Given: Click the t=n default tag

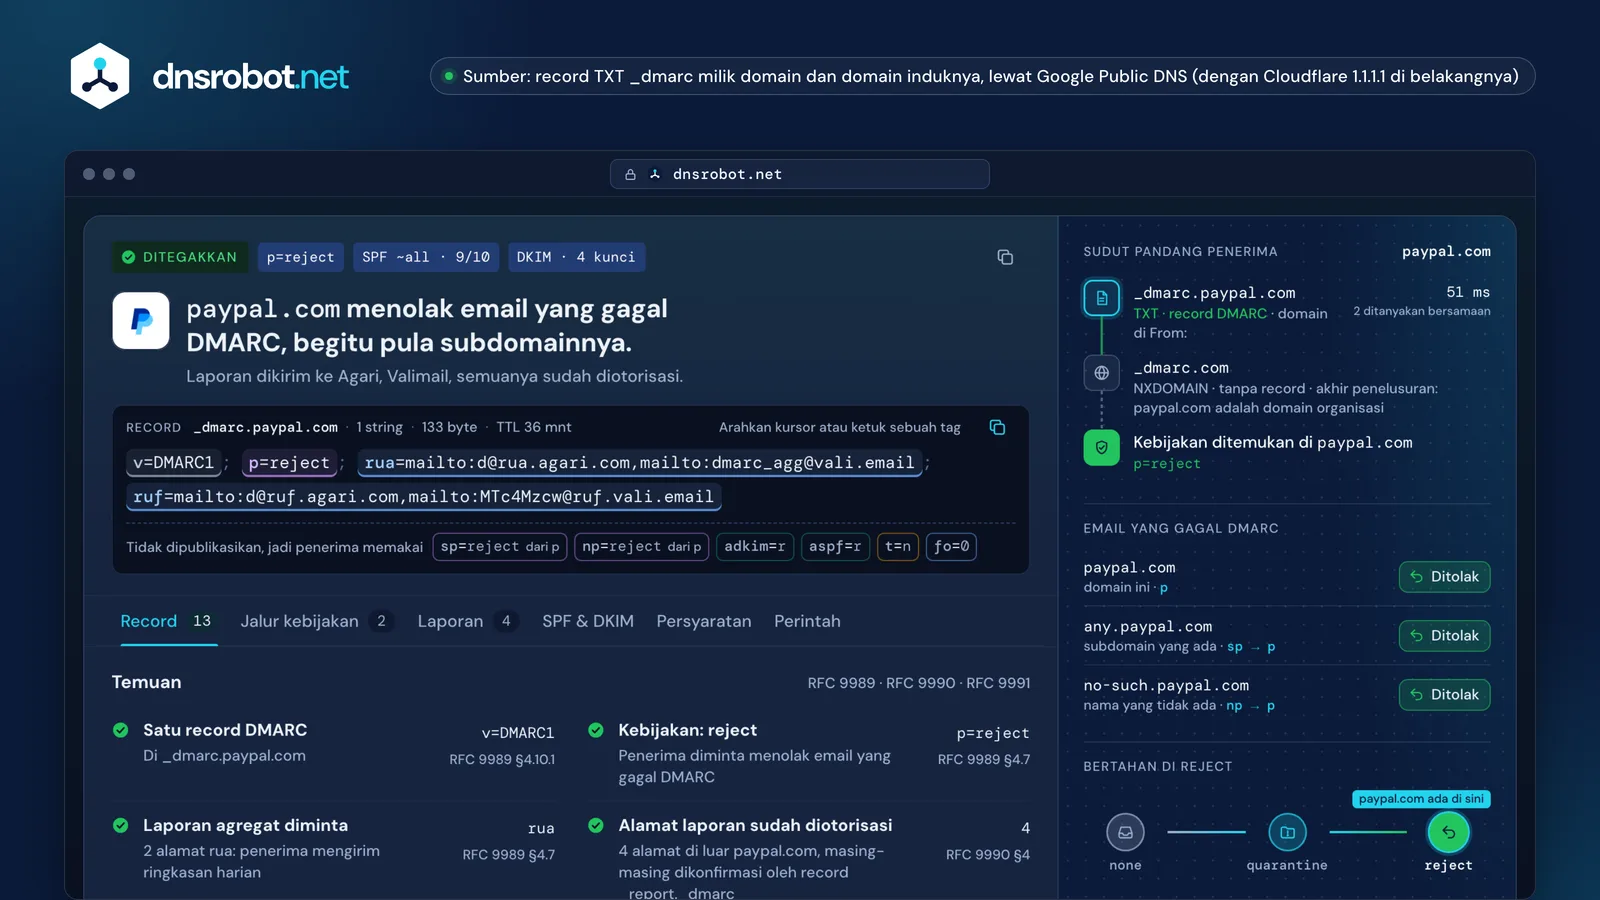Looking at the screenshot, I should [x=898, y=547].
